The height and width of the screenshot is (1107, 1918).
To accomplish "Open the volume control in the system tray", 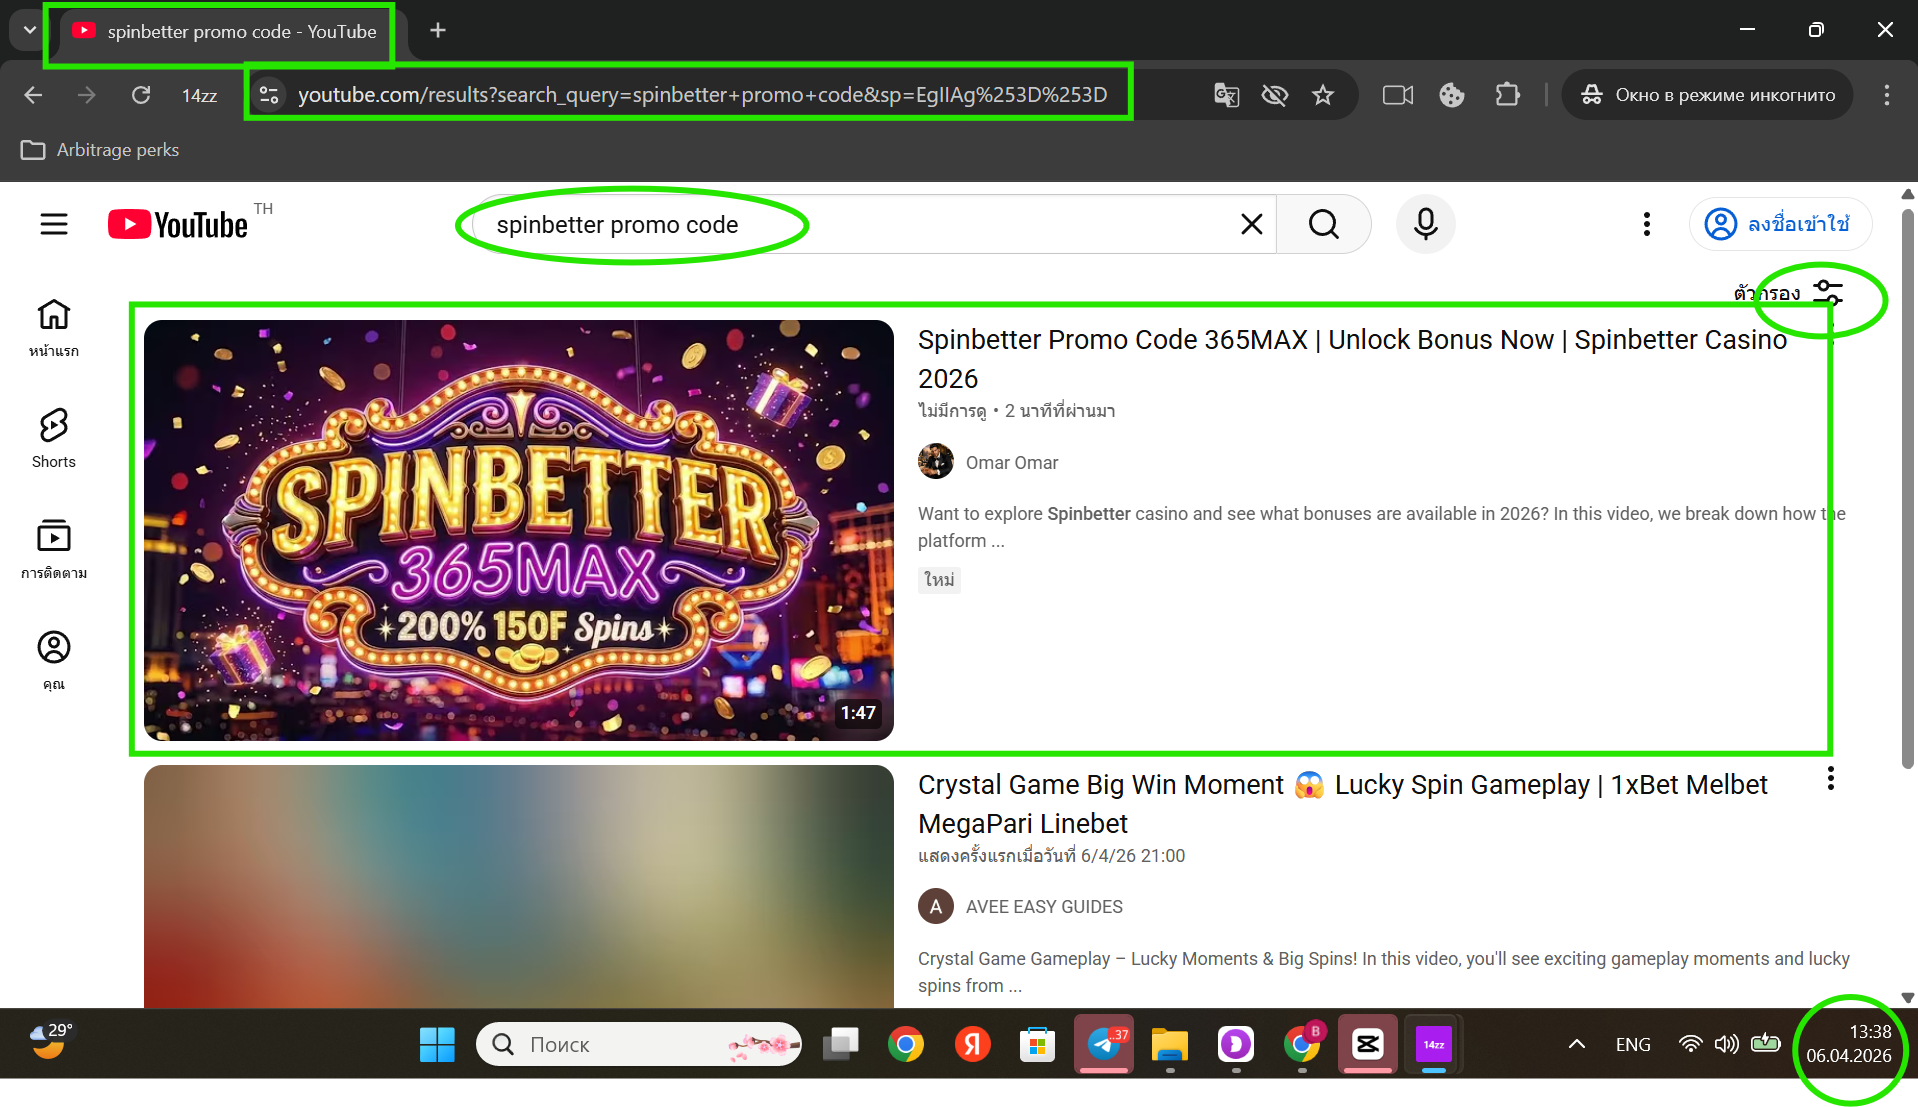I will pos(1726,1044).
